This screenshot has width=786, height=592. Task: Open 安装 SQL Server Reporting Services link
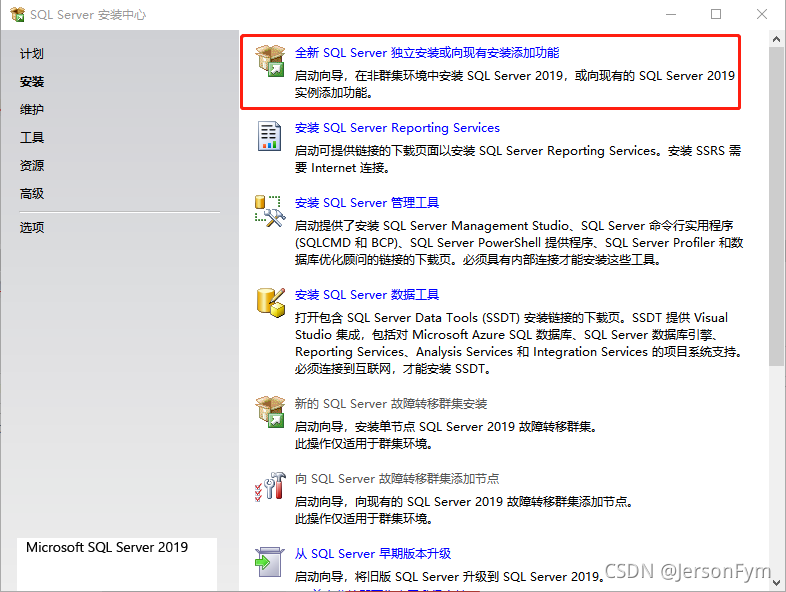[x=397, y=128]
